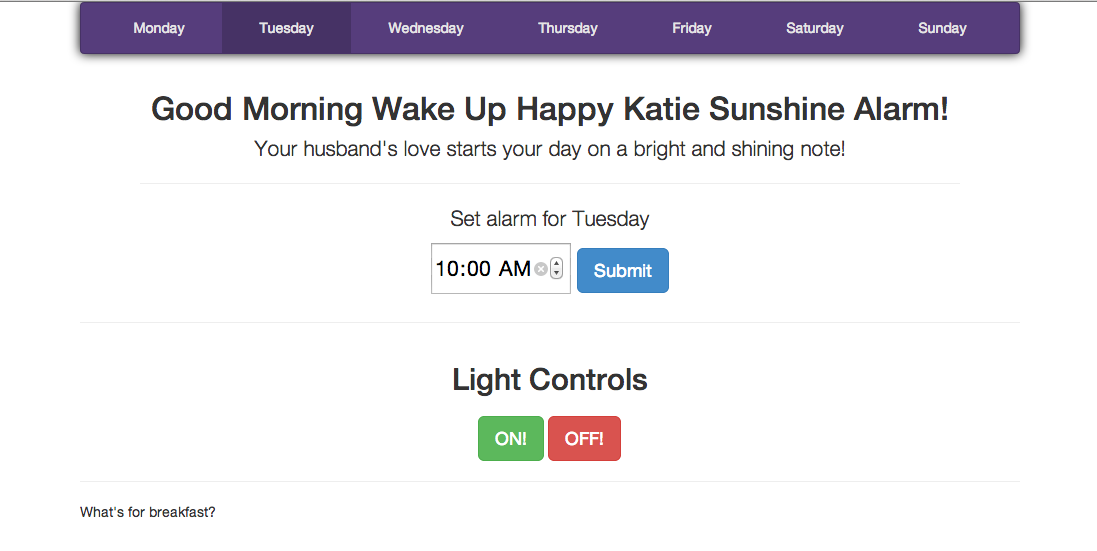
Task: Open Friday in the day navbar
Action: pyautogui.click(x=692, y=28)
